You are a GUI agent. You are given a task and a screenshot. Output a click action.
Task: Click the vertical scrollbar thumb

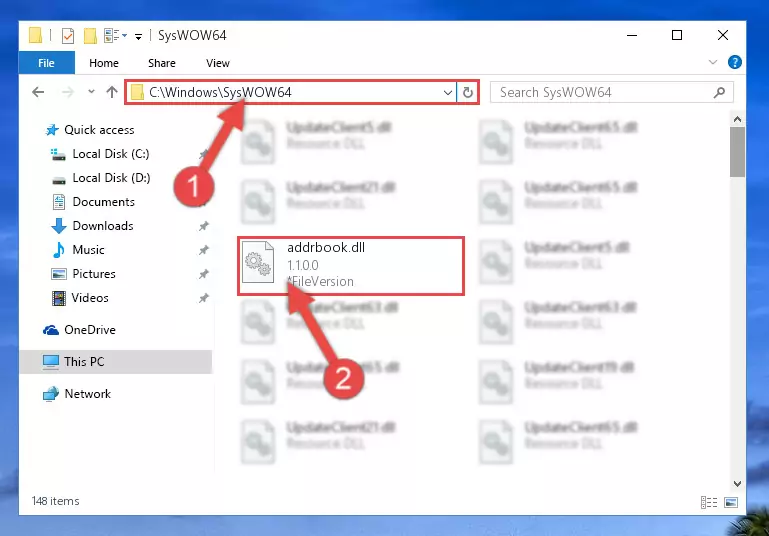tap(737, 152)
